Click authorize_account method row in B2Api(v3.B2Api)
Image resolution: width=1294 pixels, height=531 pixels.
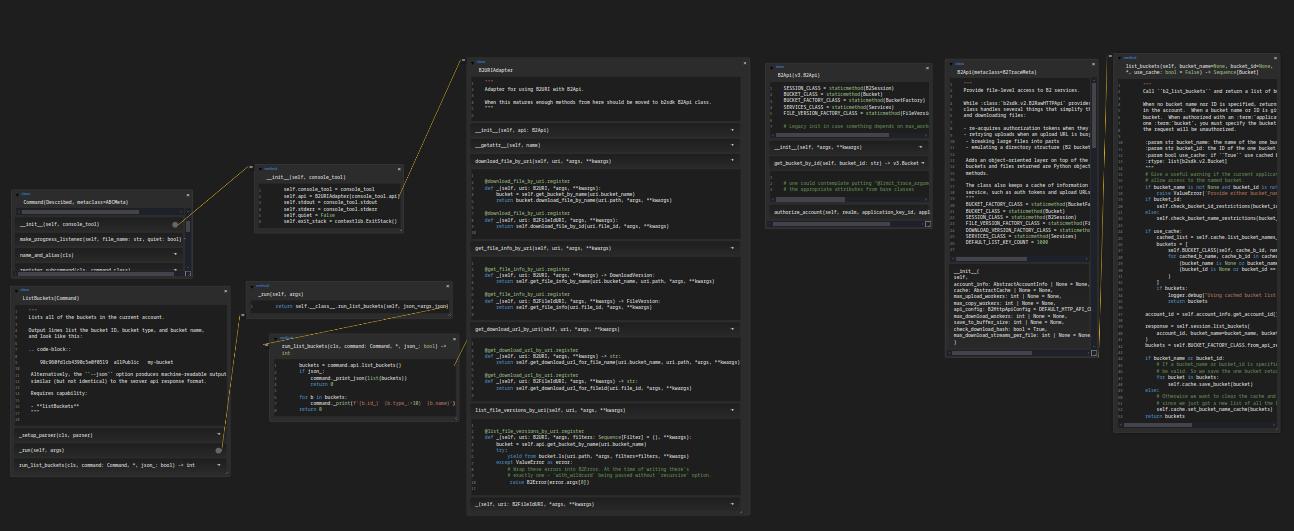tap(850, 212)
